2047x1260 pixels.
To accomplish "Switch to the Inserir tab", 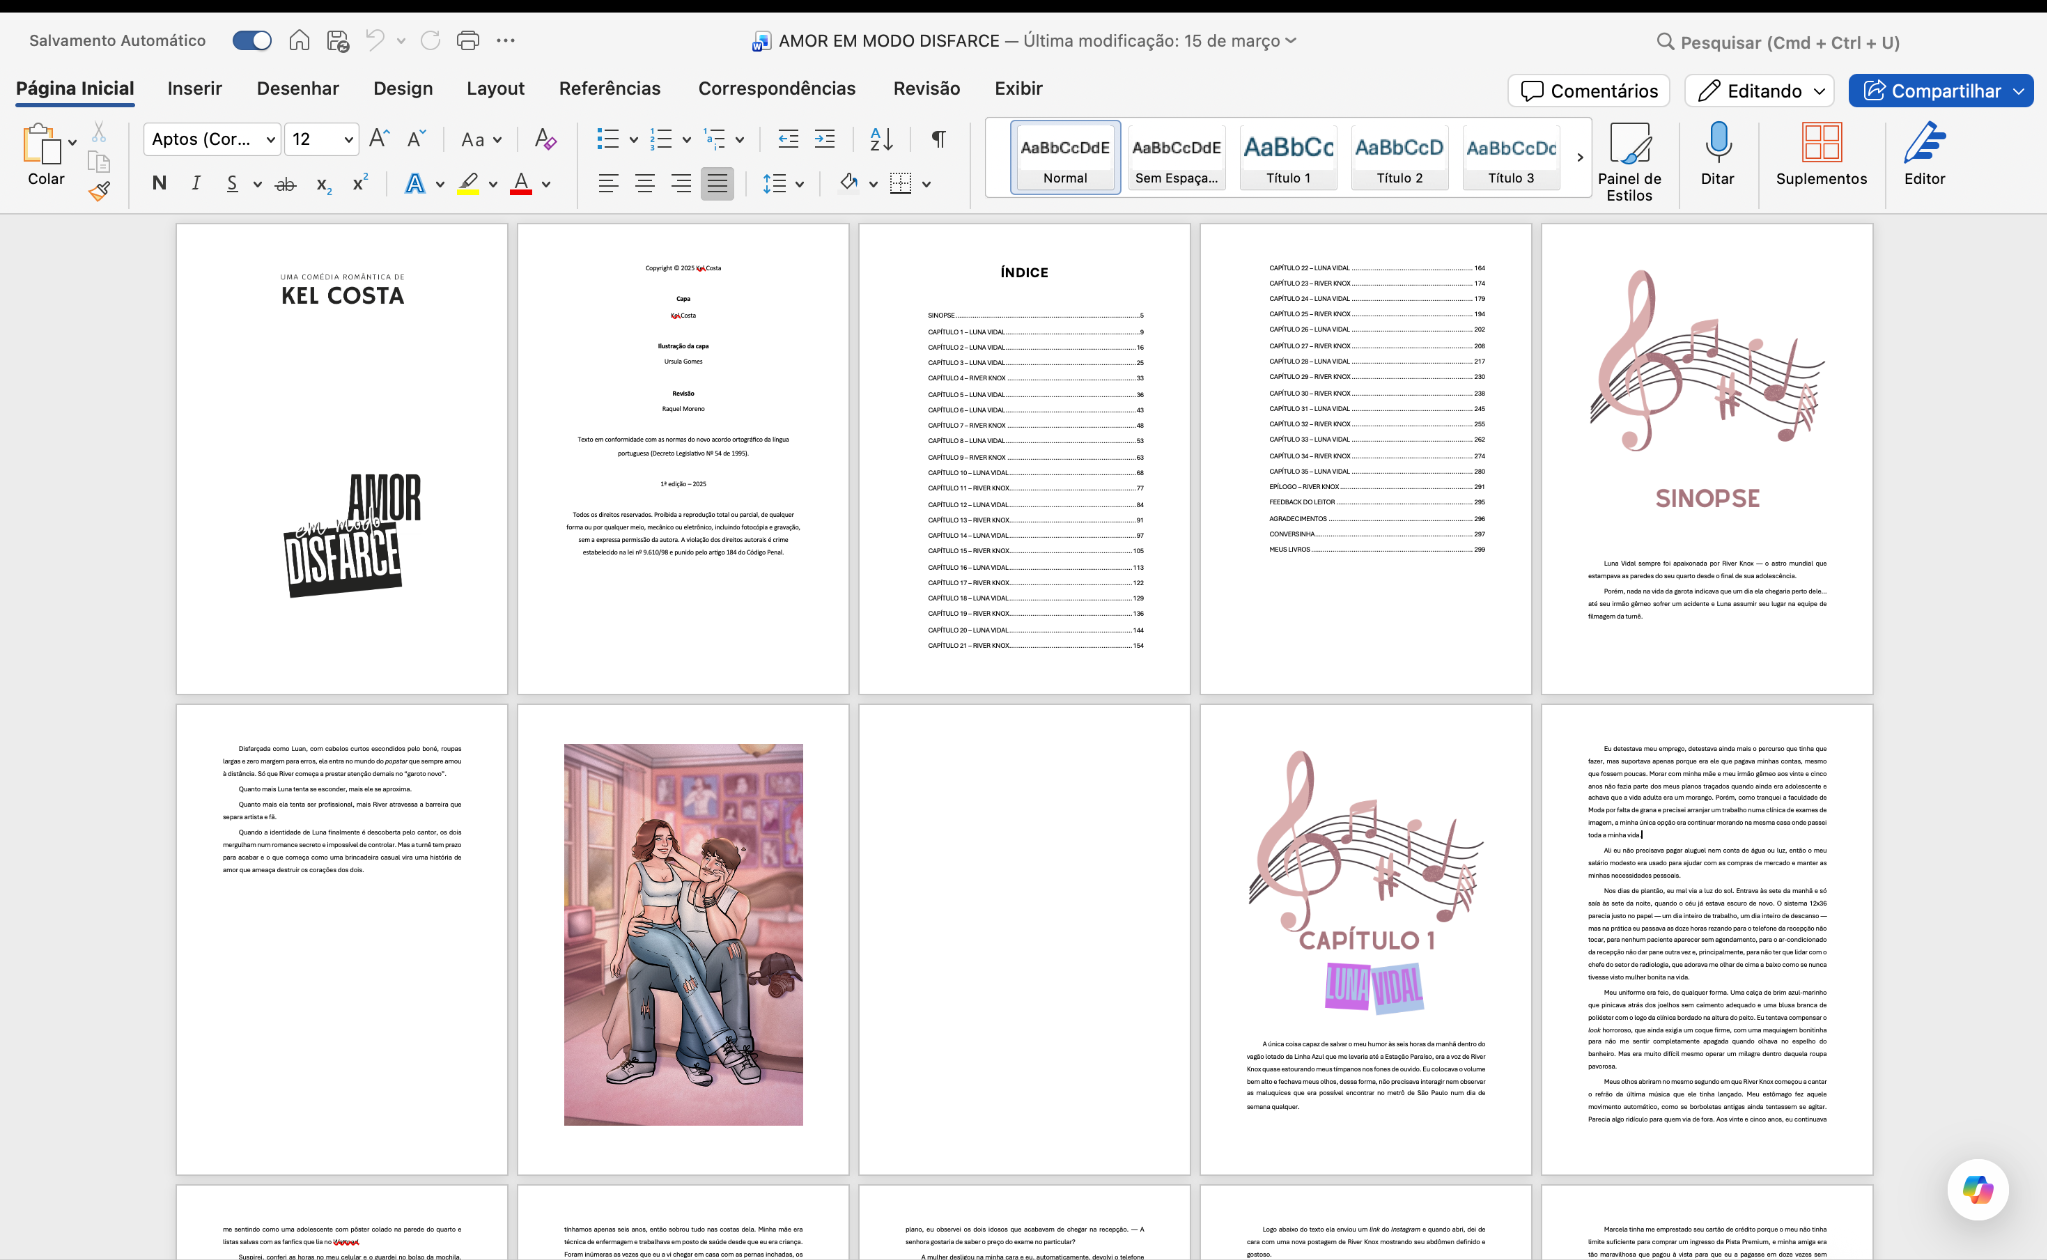I will coord(194,89).
